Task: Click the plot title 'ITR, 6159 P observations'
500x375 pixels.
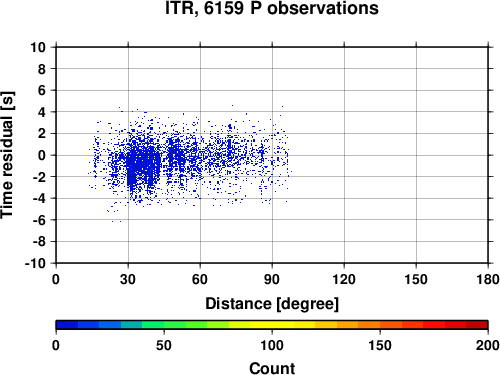Action: 272,8
